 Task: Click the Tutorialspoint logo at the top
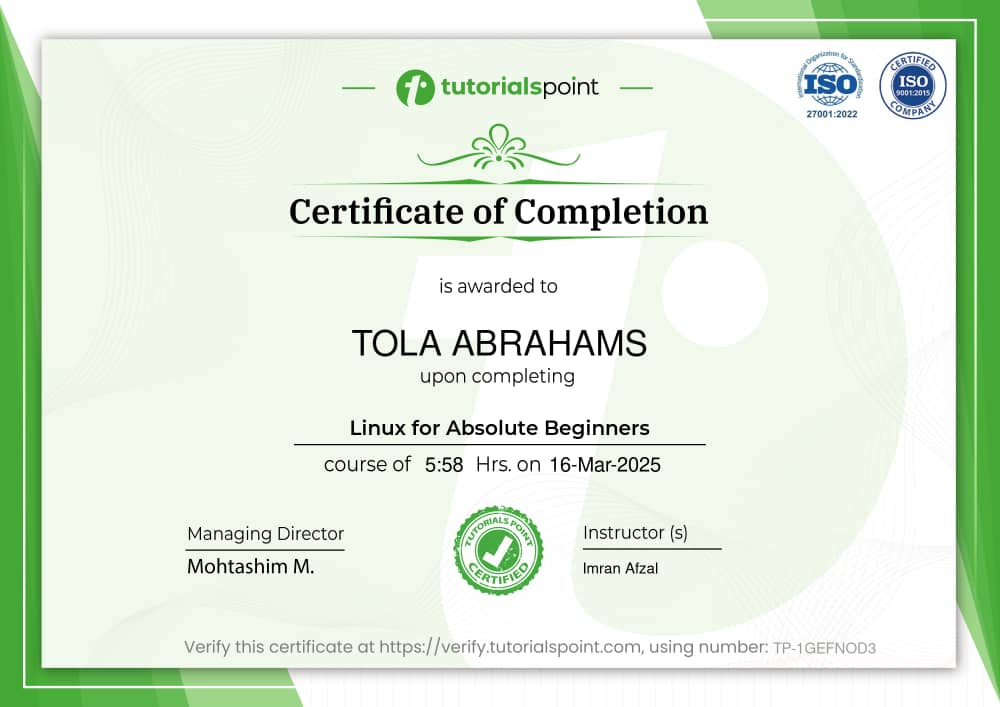tap(498, 87)
